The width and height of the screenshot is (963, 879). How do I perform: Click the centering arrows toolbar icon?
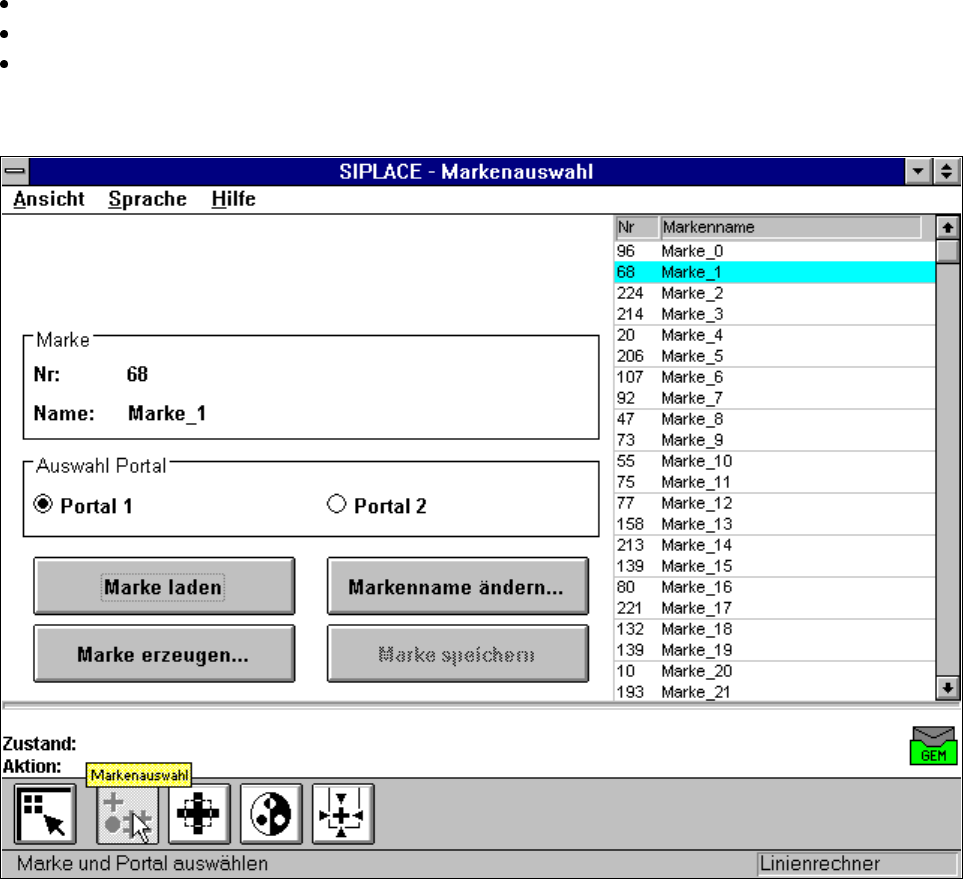343,814
